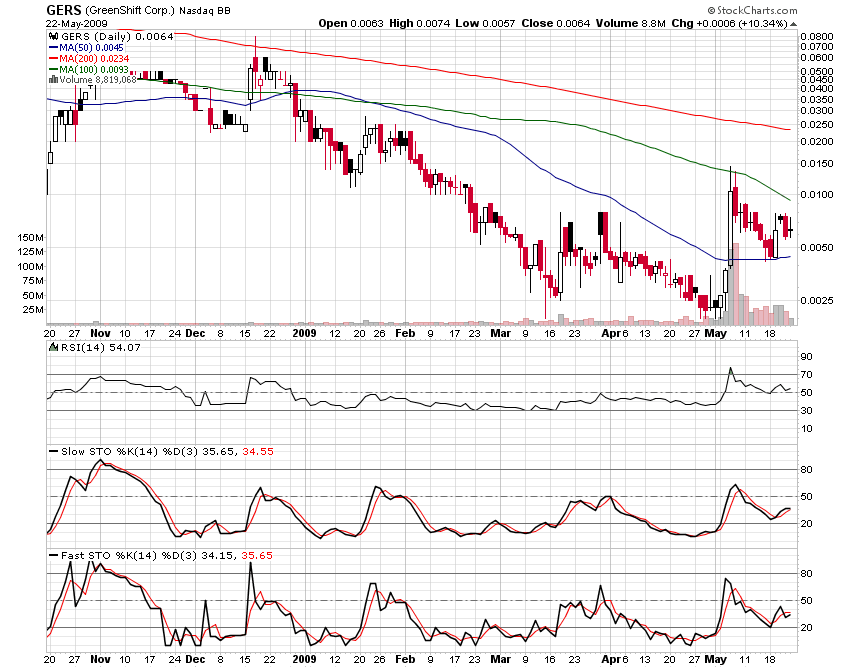Click the MA(100) 0.0093 legend label
Screen dimensions: 850x668
click(94, 69)
